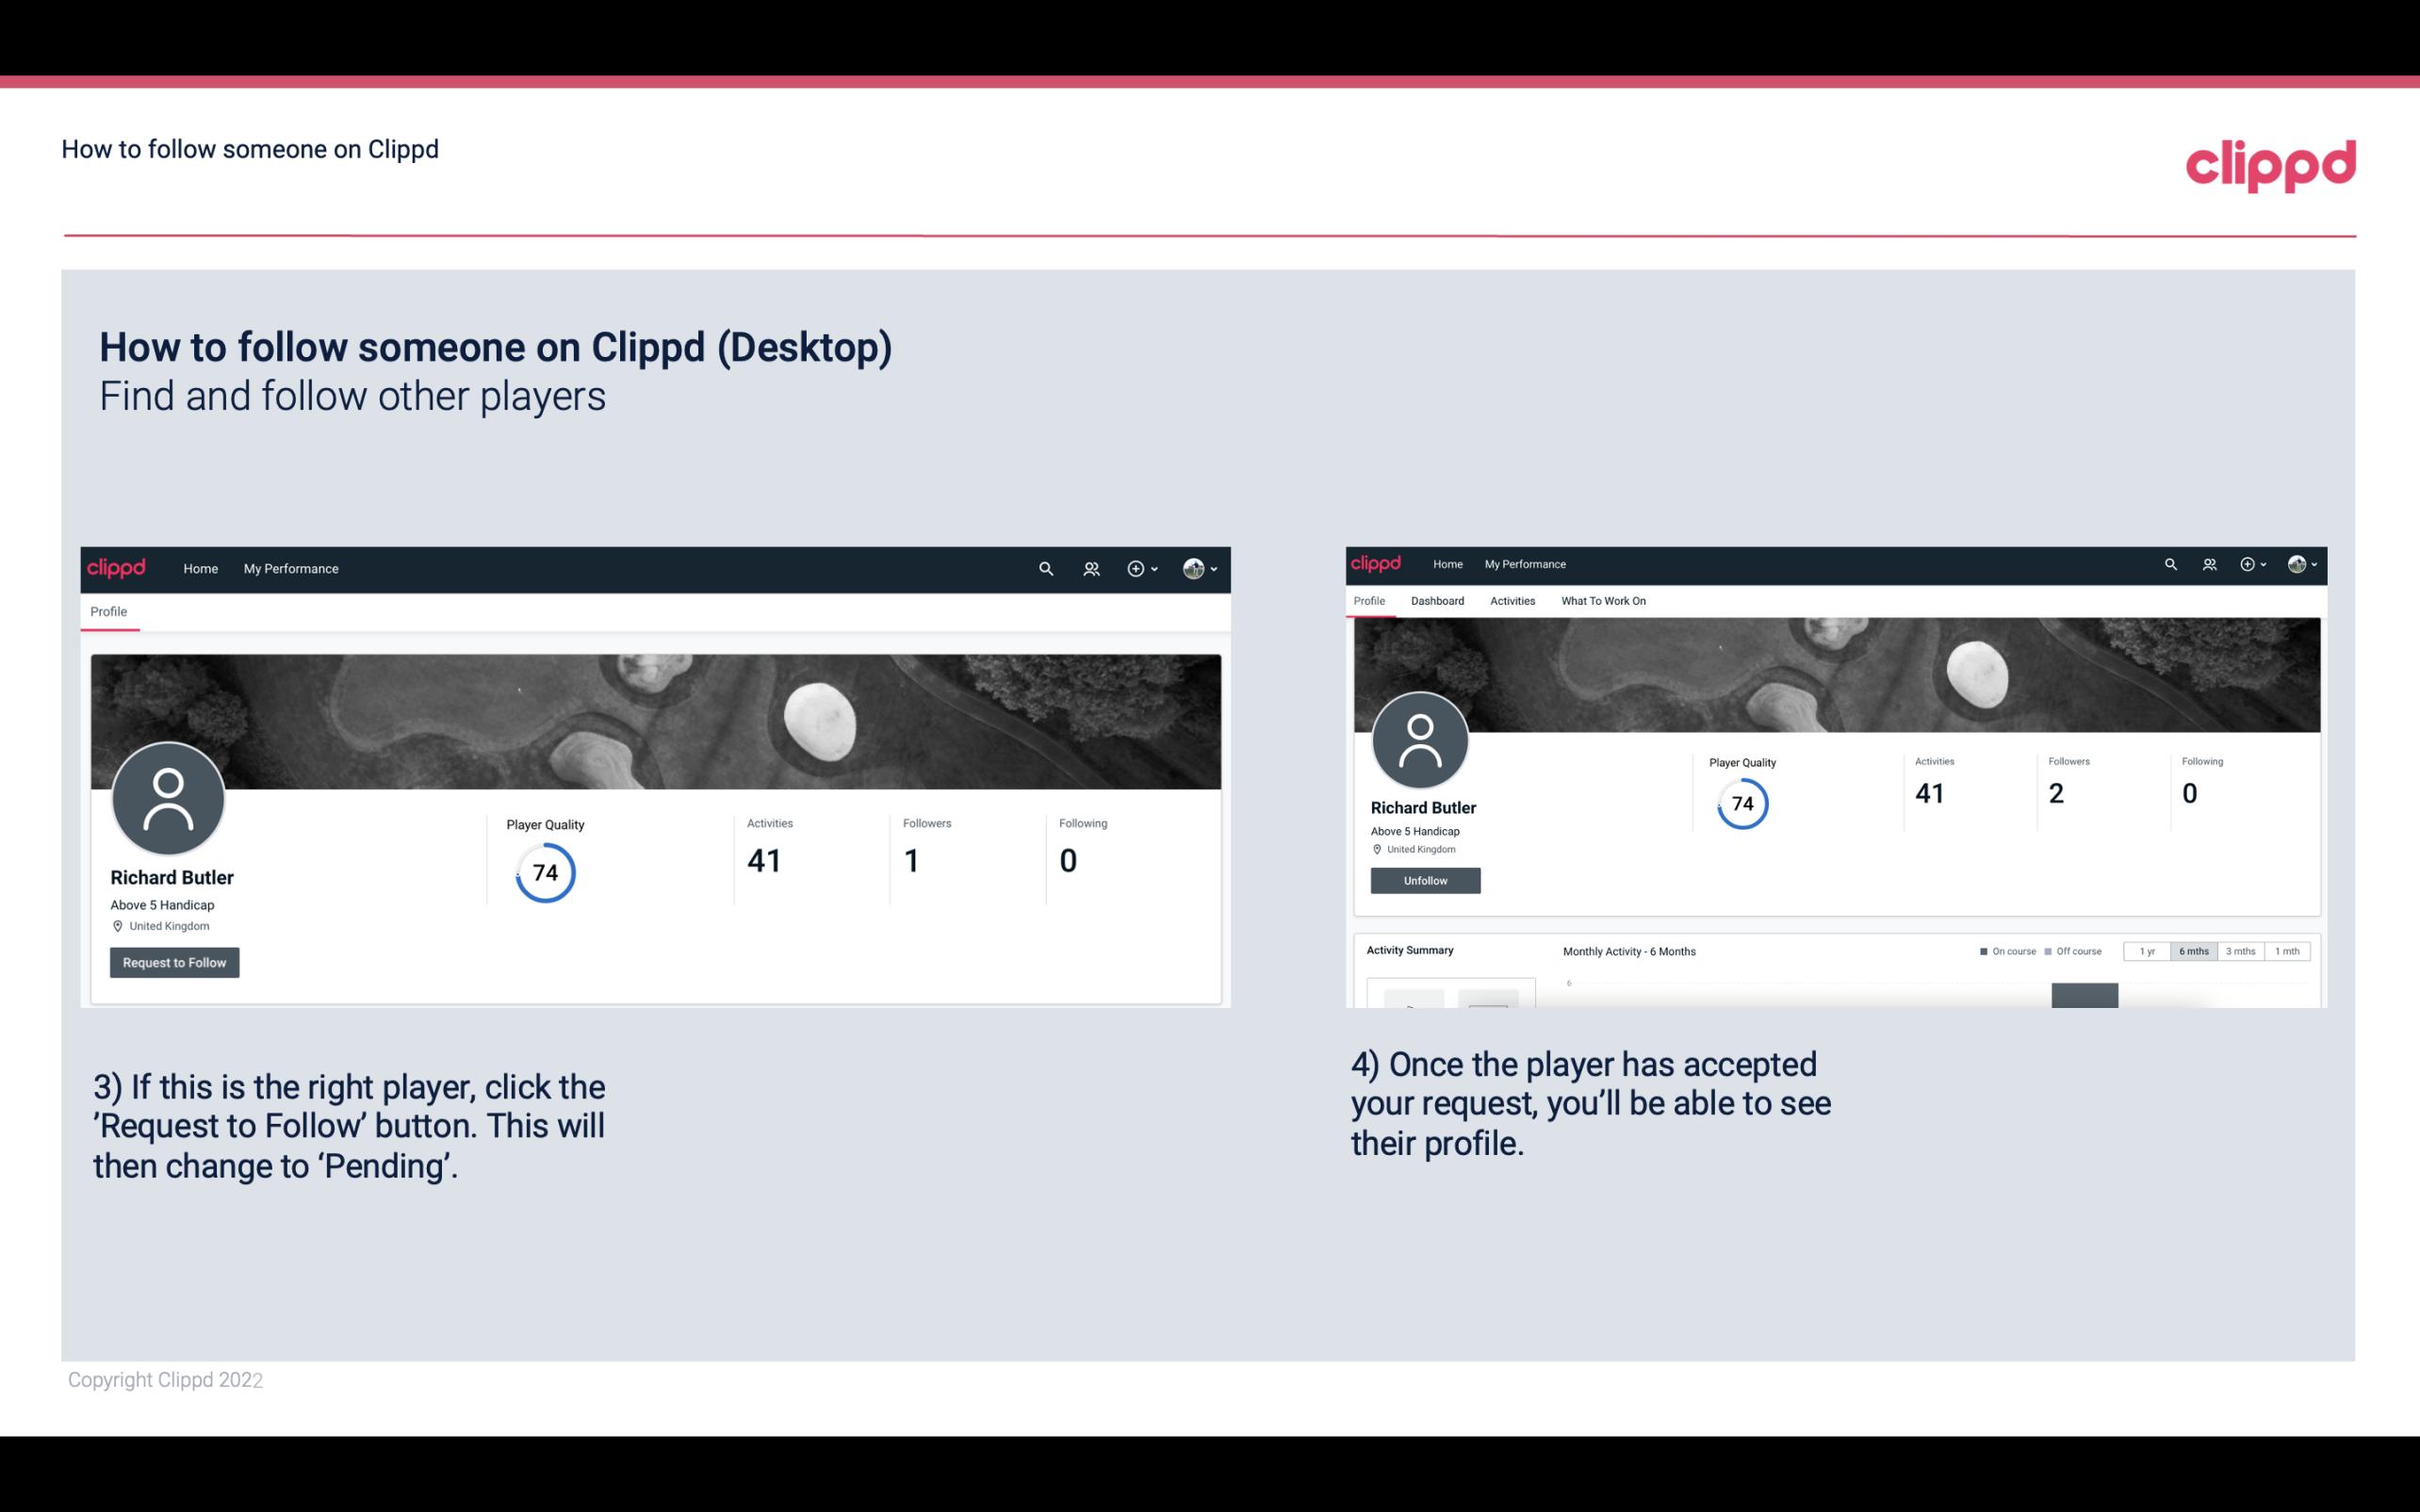Click the 'Request to Follow' button
Image resolution: width=2420 pixels, height=1512 pixels.
click(174, 962)
